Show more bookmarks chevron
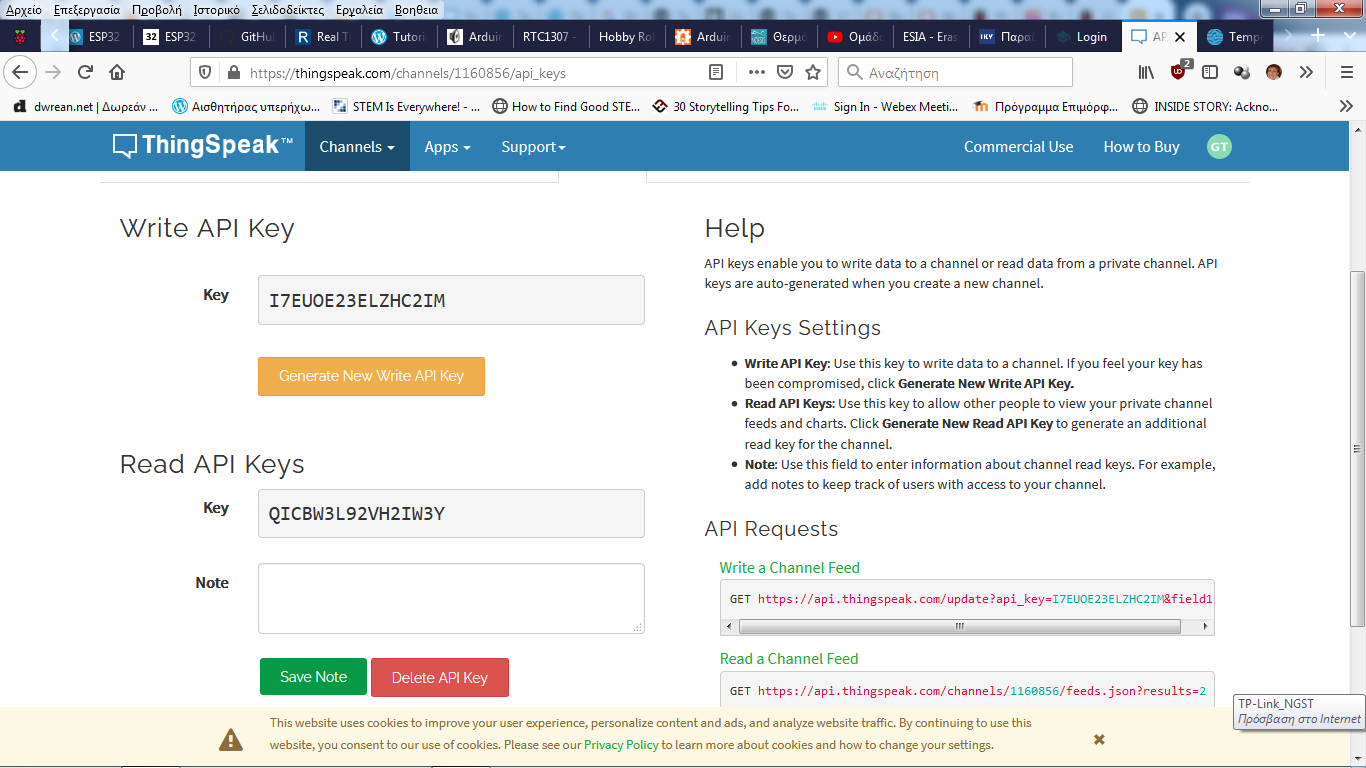 [1345, 106]
